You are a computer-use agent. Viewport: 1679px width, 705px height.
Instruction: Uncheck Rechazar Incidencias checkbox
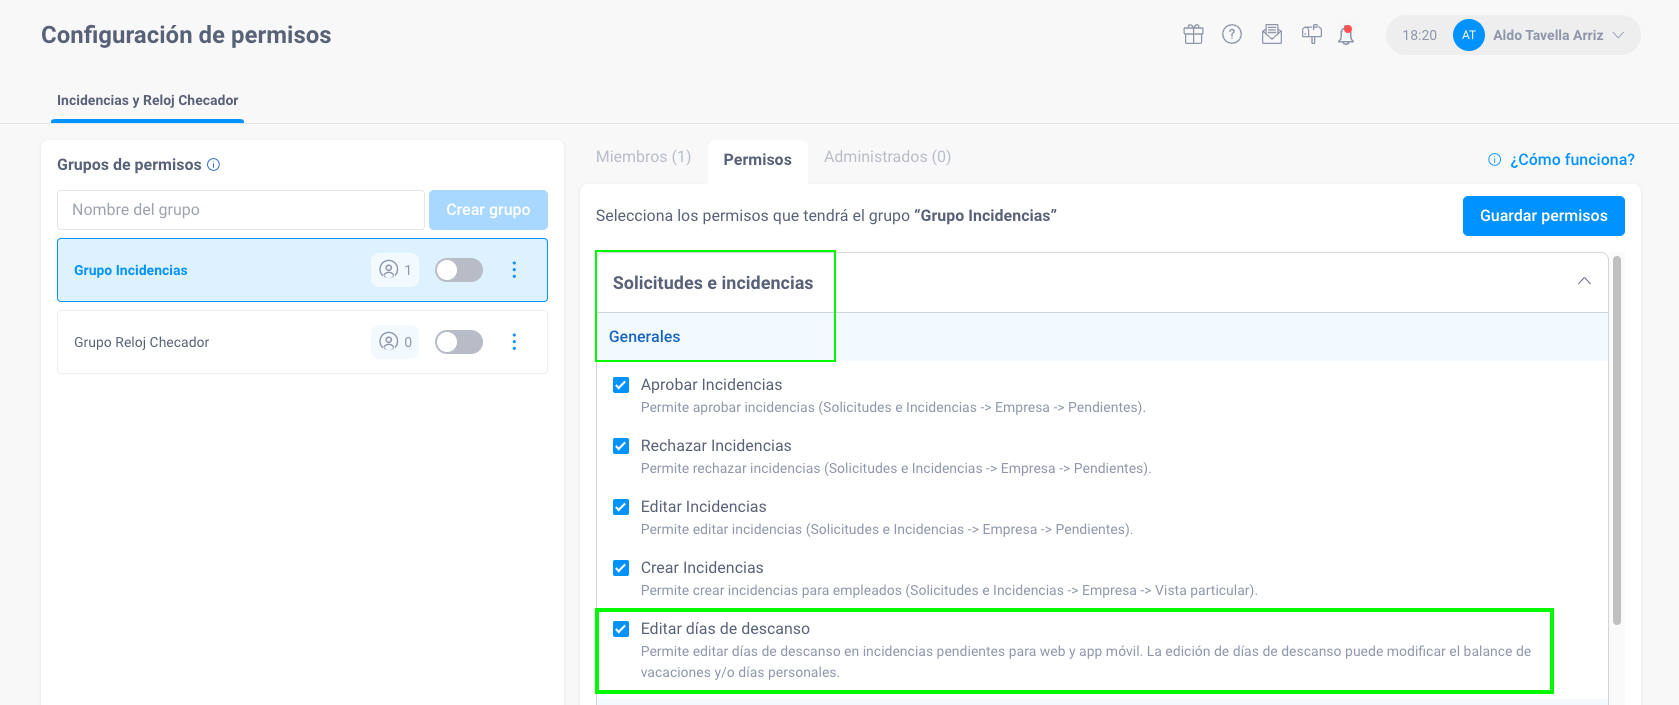point(621,446)
